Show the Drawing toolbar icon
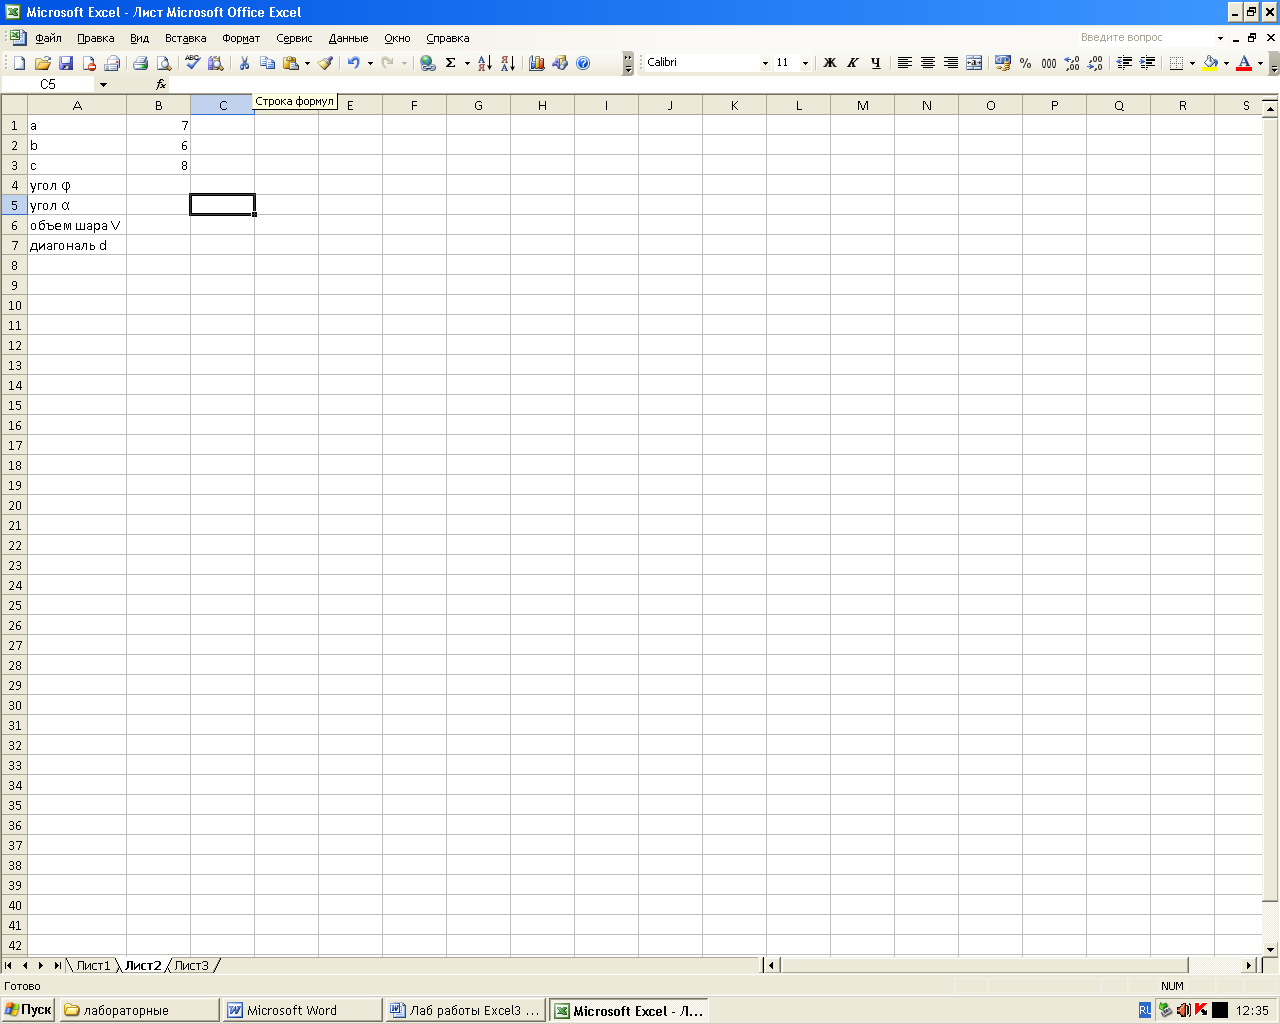This screenshot has width=1280, height=1024. (560, 63)
